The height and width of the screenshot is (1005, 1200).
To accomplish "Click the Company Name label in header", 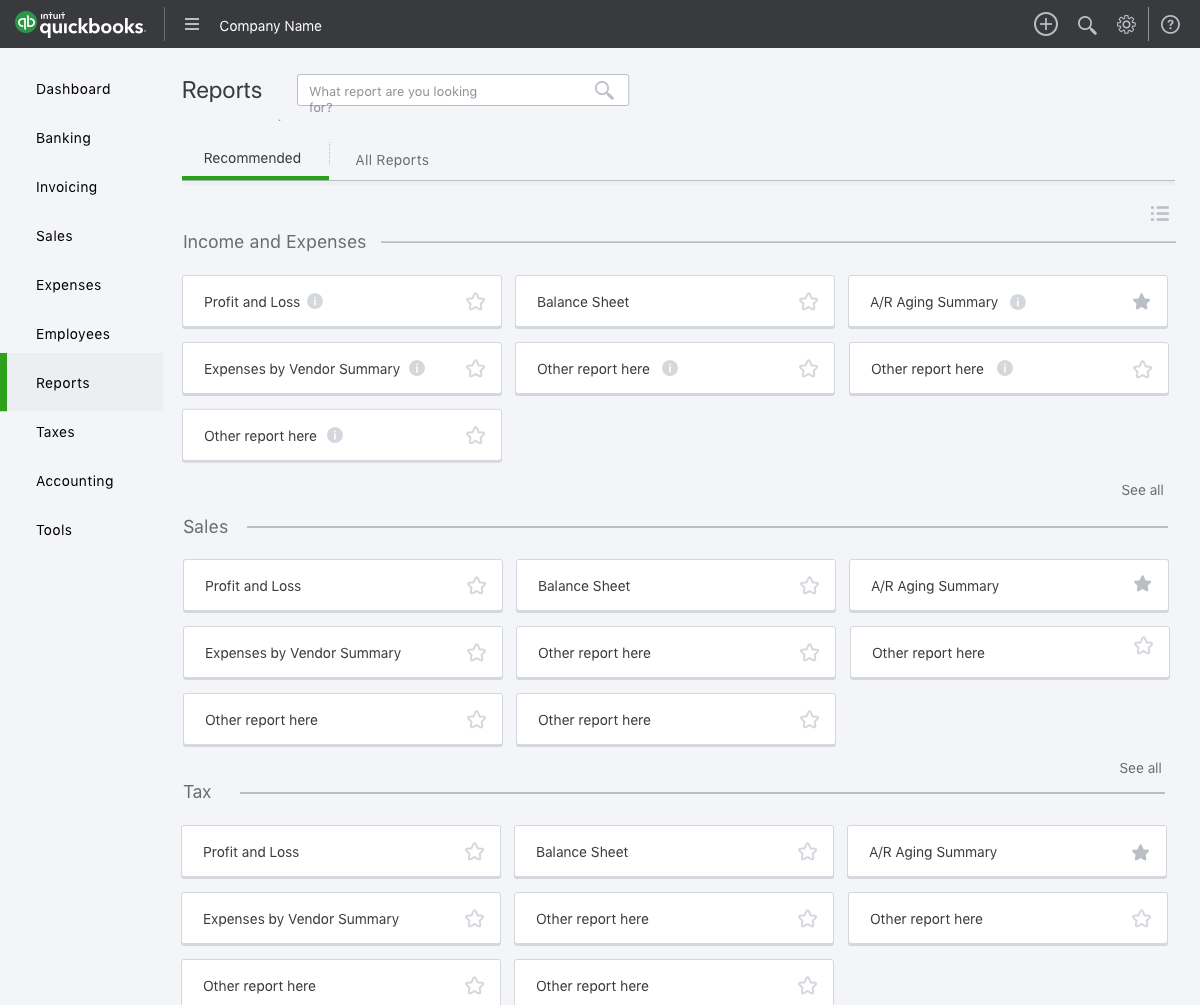I will (x=270, y=26).
